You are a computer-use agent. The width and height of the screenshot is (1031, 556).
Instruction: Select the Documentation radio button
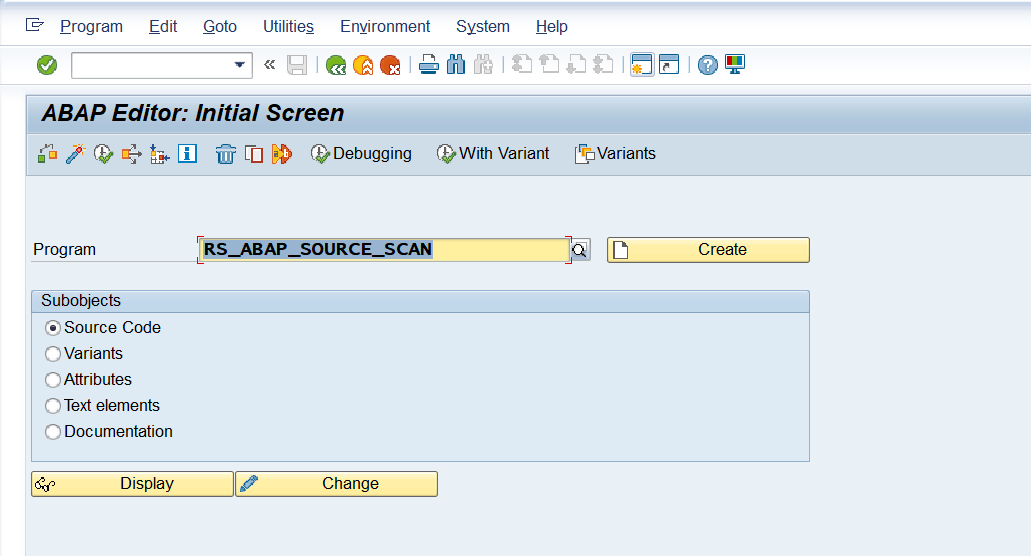tap(53, 432)
